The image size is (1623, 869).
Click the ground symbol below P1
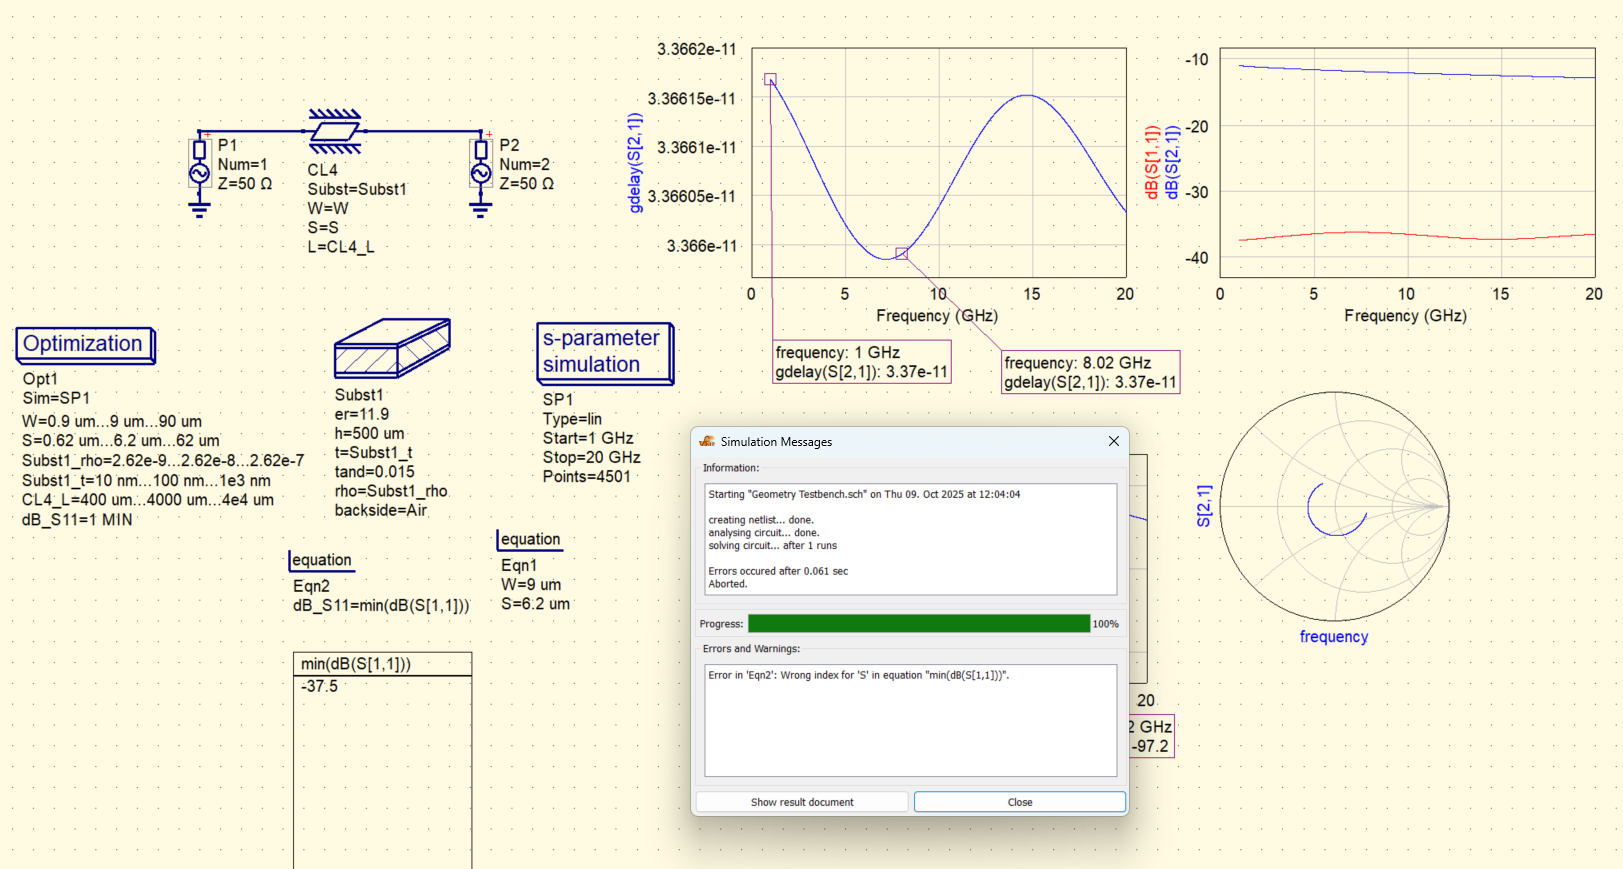click(199, 209)
